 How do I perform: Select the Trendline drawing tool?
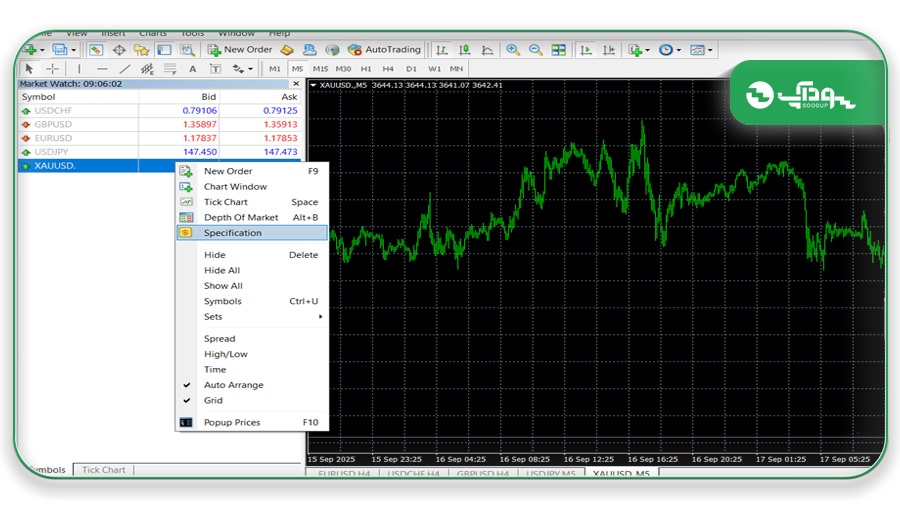(x=125, y=69)
